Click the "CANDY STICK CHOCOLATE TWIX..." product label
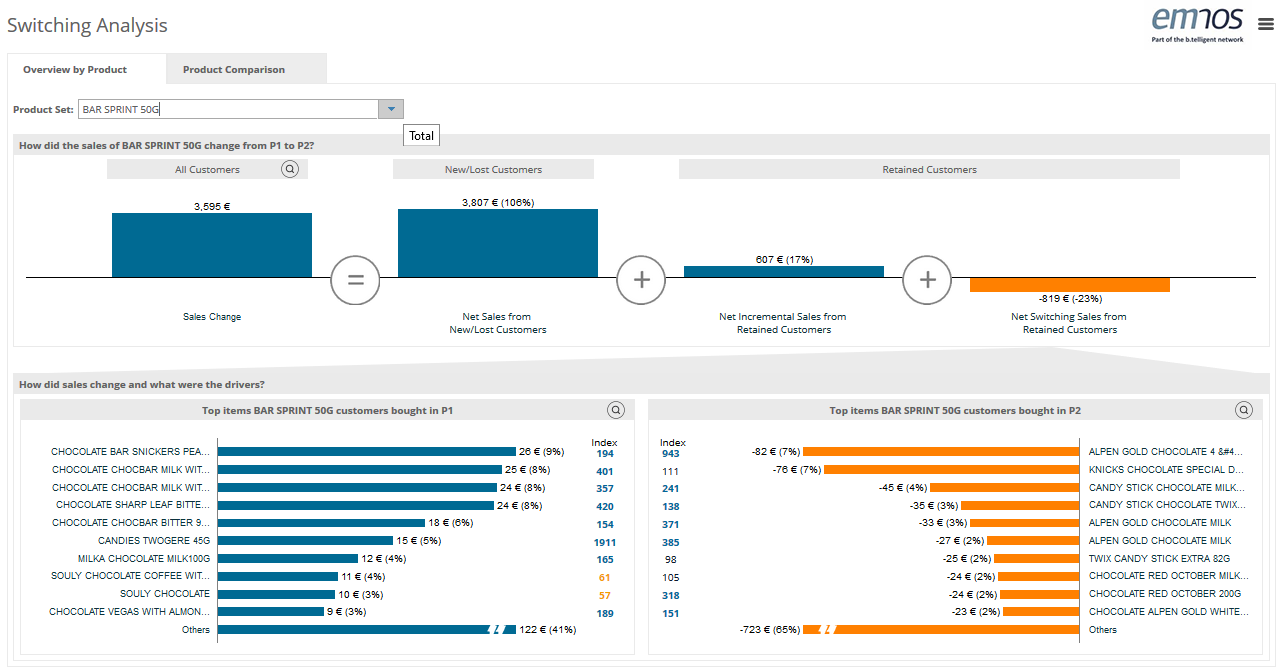The image size is (1284, 671). (1166, 505)
